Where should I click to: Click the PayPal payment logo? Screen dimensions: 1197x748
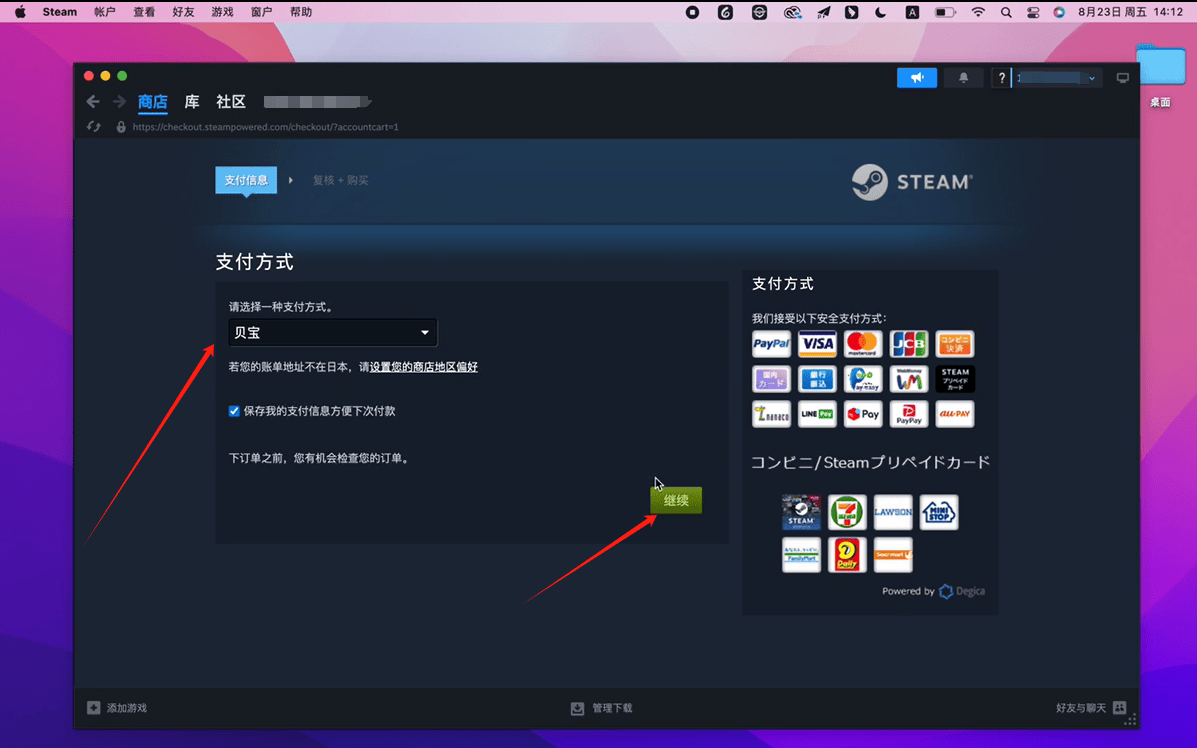click(771, 344)
